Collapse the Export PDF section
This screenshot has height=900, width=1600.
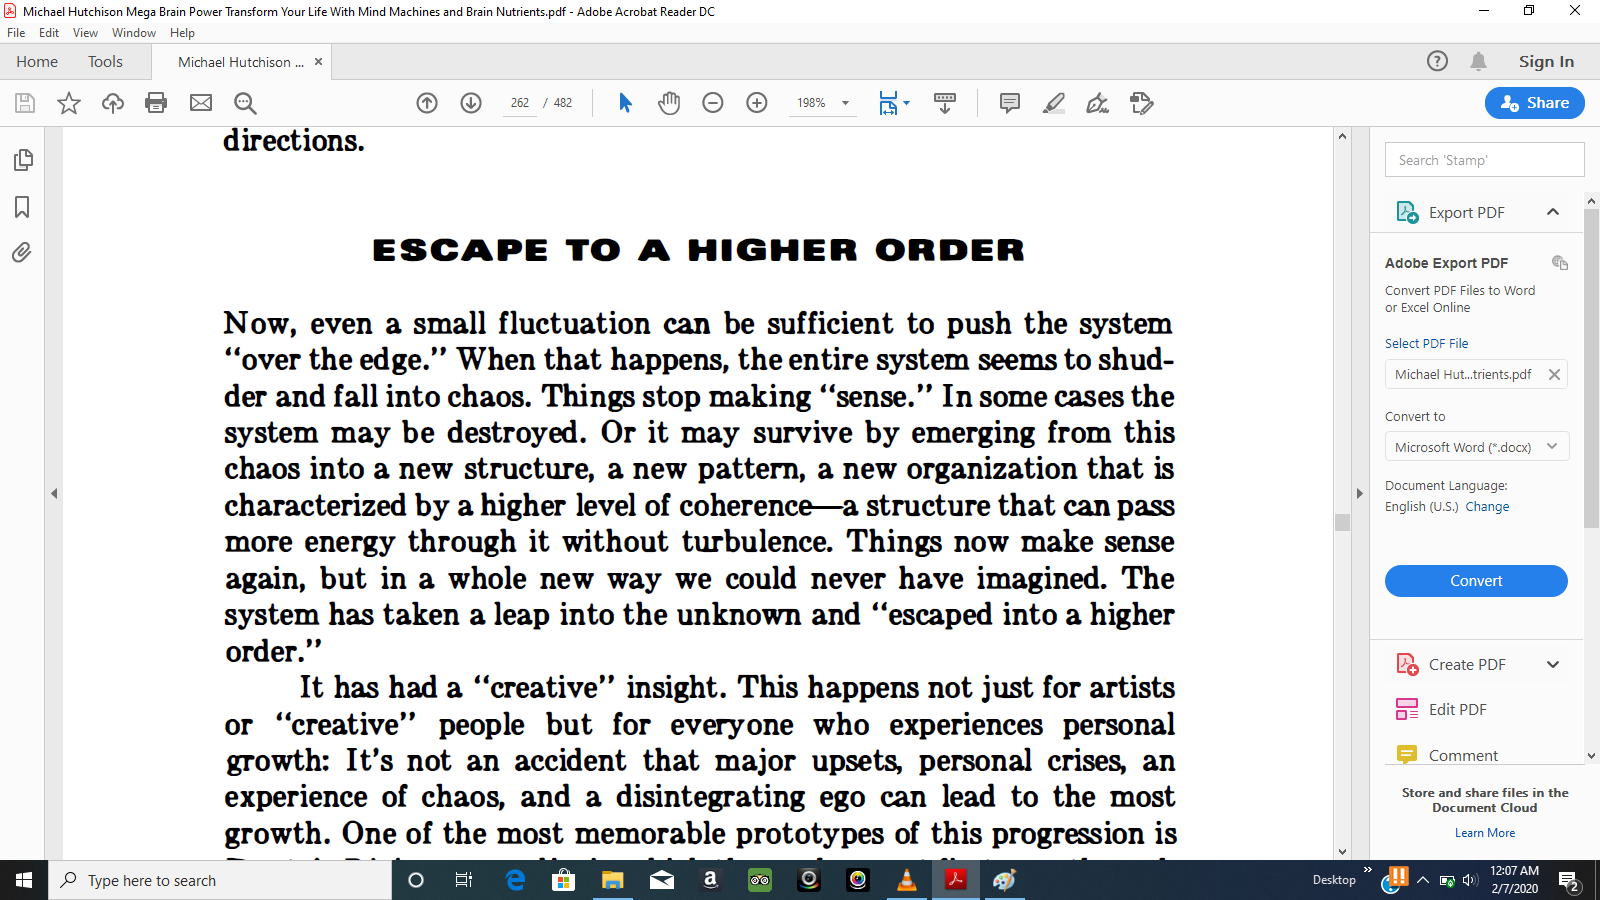(x=1553, y=212)
